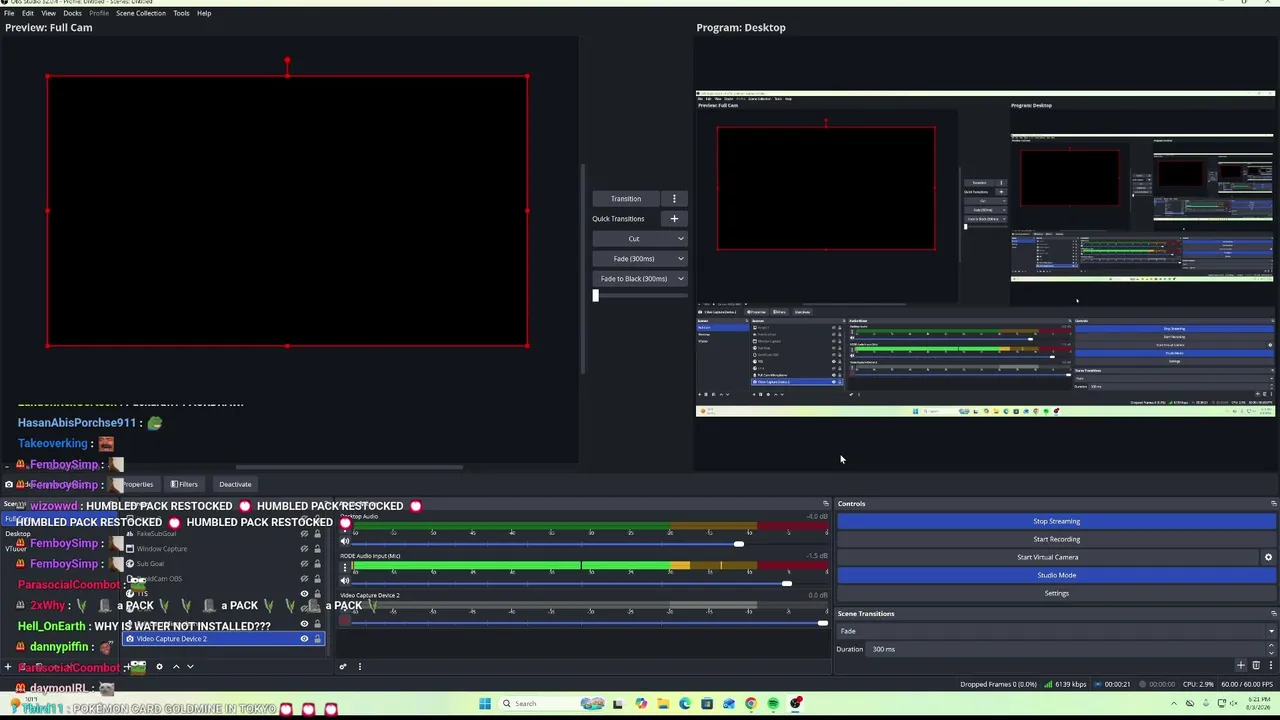
Task: Remove scene transition with trash icon
Action: click(x=1256, y=665)
